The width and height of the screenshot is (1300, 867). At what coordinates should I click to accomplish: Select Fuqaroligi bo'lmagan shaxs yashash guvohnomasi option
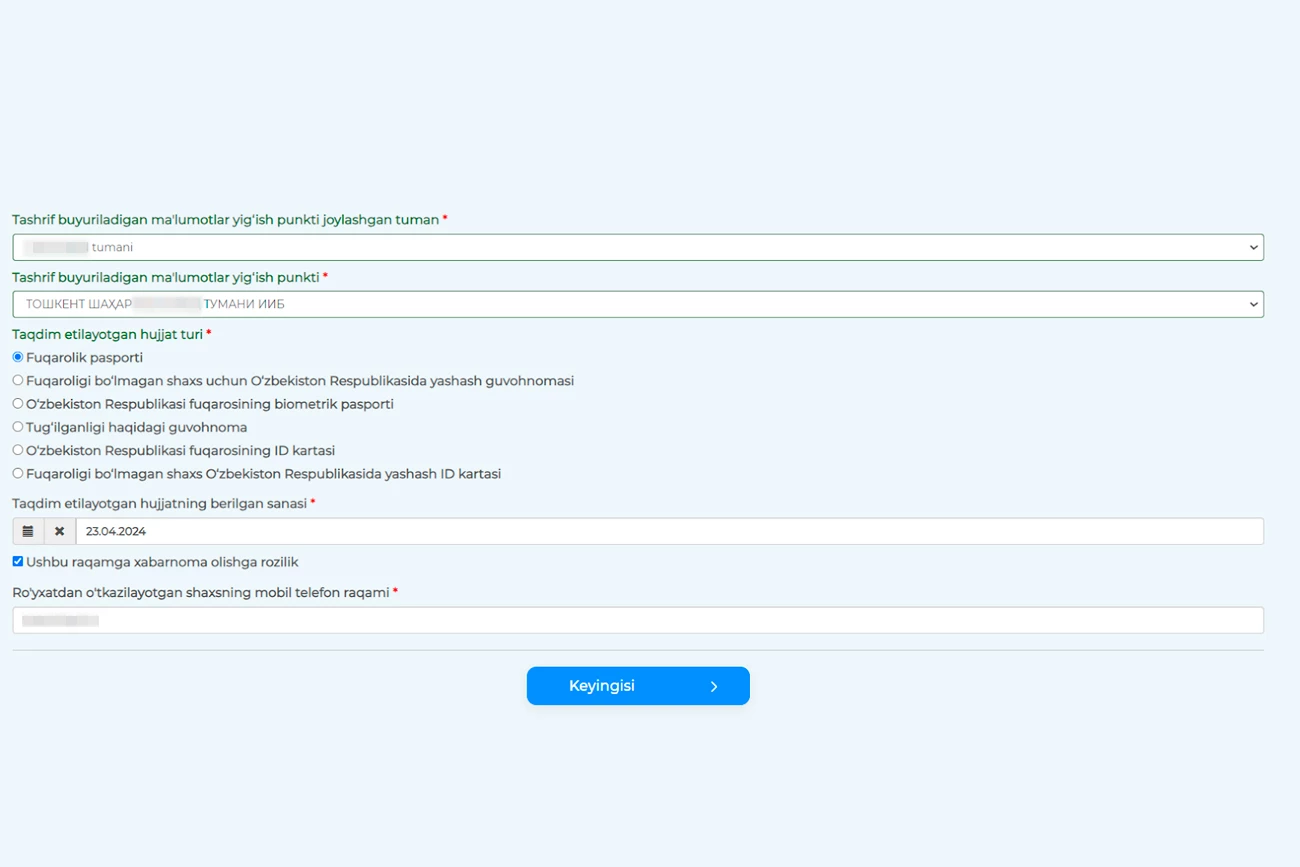tap(18, 380)
